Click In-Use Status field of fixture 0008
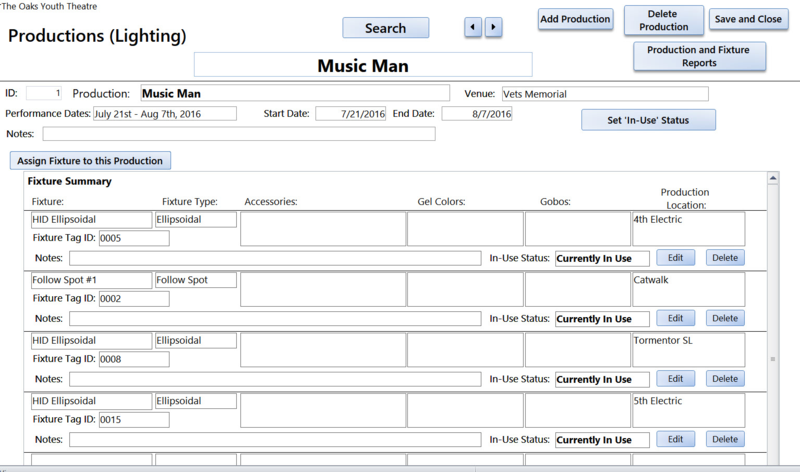The image size is (800, 472). click(602, 380)
